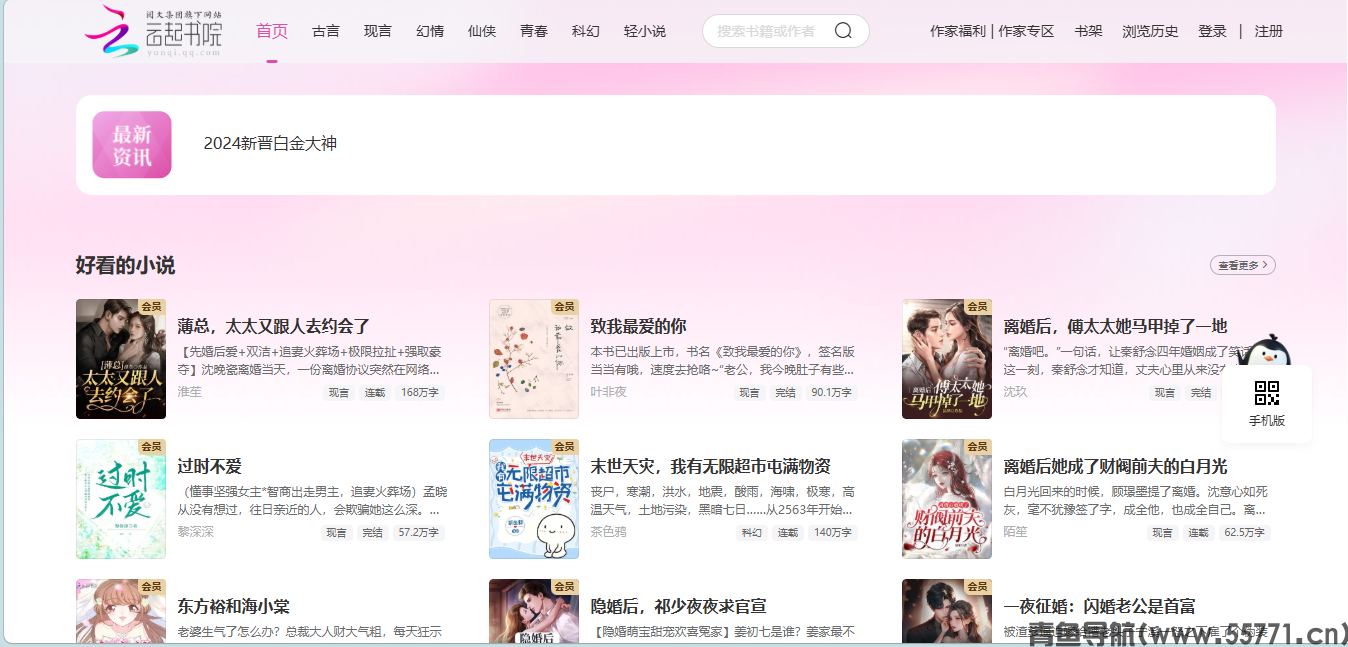
Task: Click 现言 tag on 致我最爱的你
Action: pos(749,393)
